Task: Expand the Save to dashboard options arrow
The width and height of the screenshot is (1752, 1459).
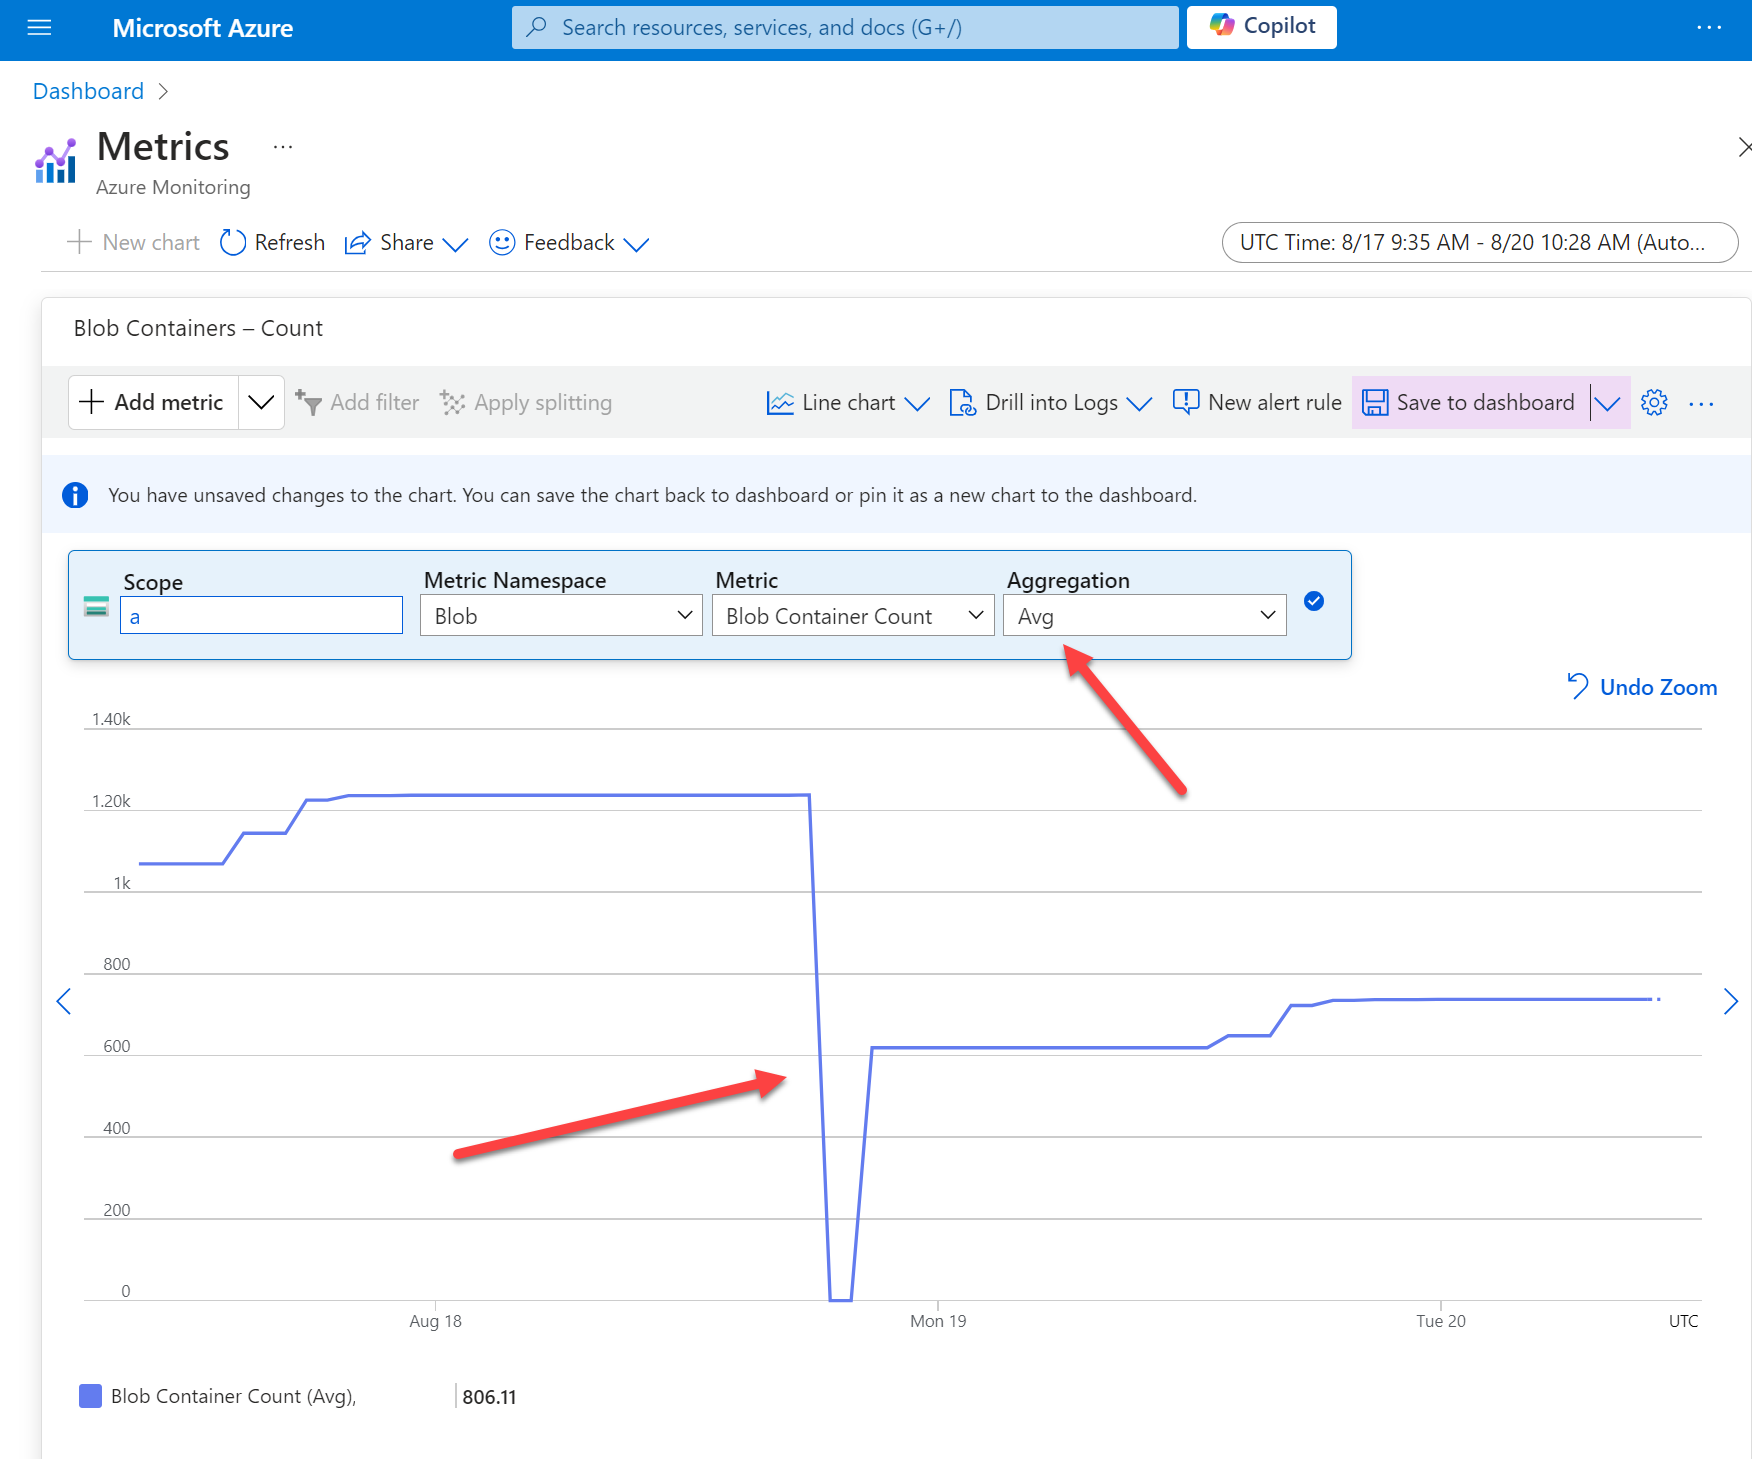Action: pos(1608,402)
